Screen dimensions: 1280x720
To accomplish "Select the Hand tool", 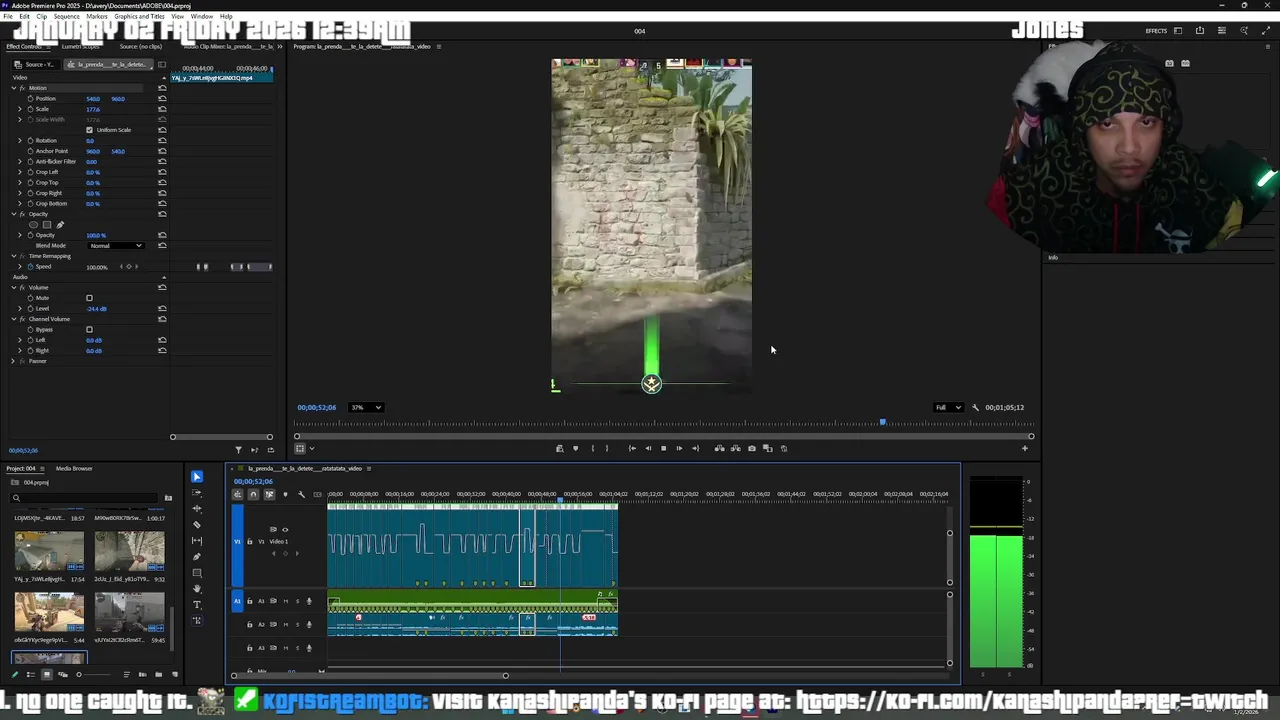I will [197, 589].
